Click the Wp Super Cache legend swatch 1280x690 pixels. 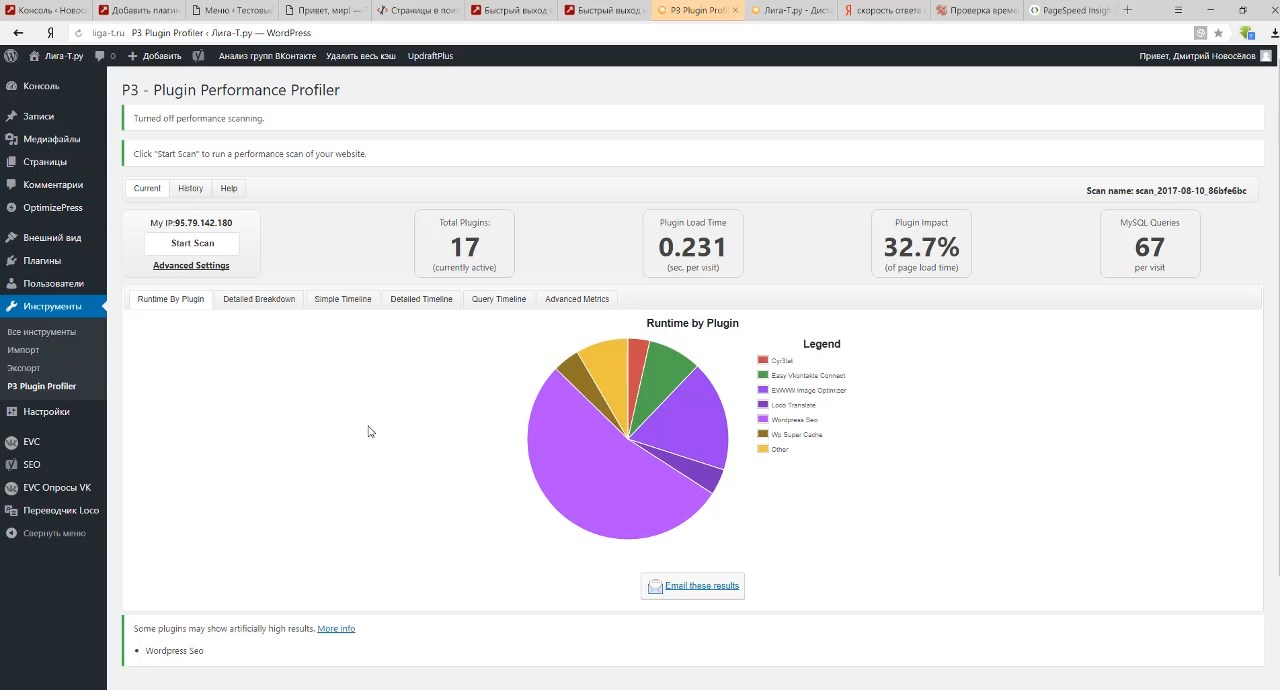coord(763,434)
